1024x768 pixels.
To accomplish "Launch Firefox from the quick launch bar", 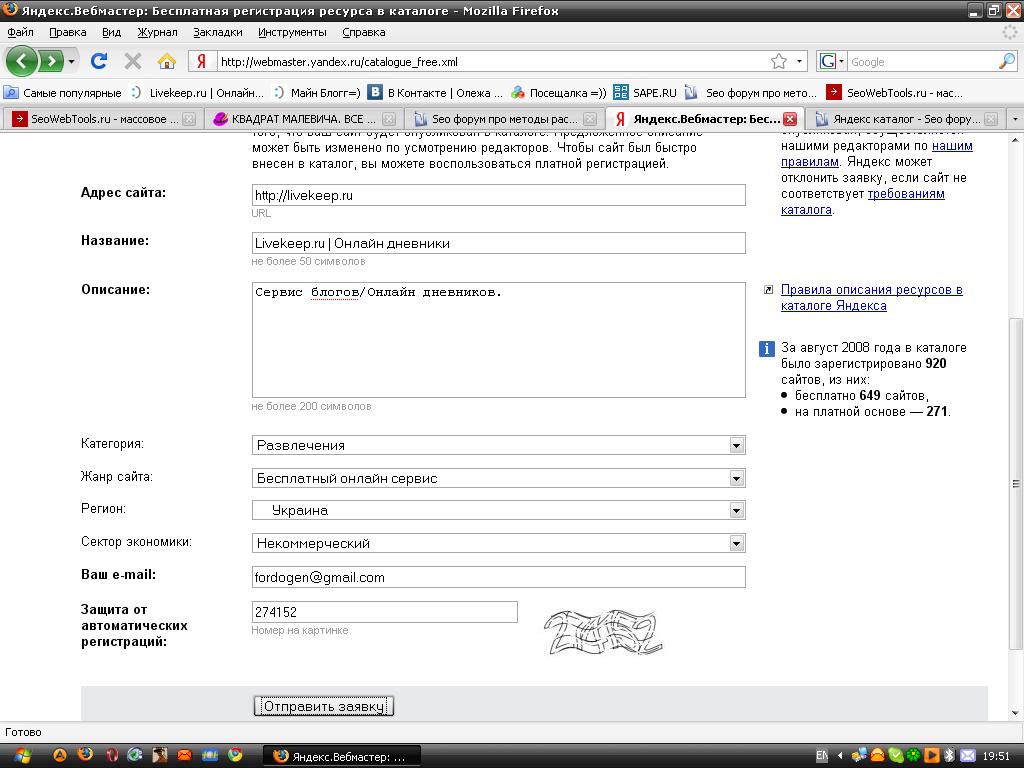I will point(85,756).
